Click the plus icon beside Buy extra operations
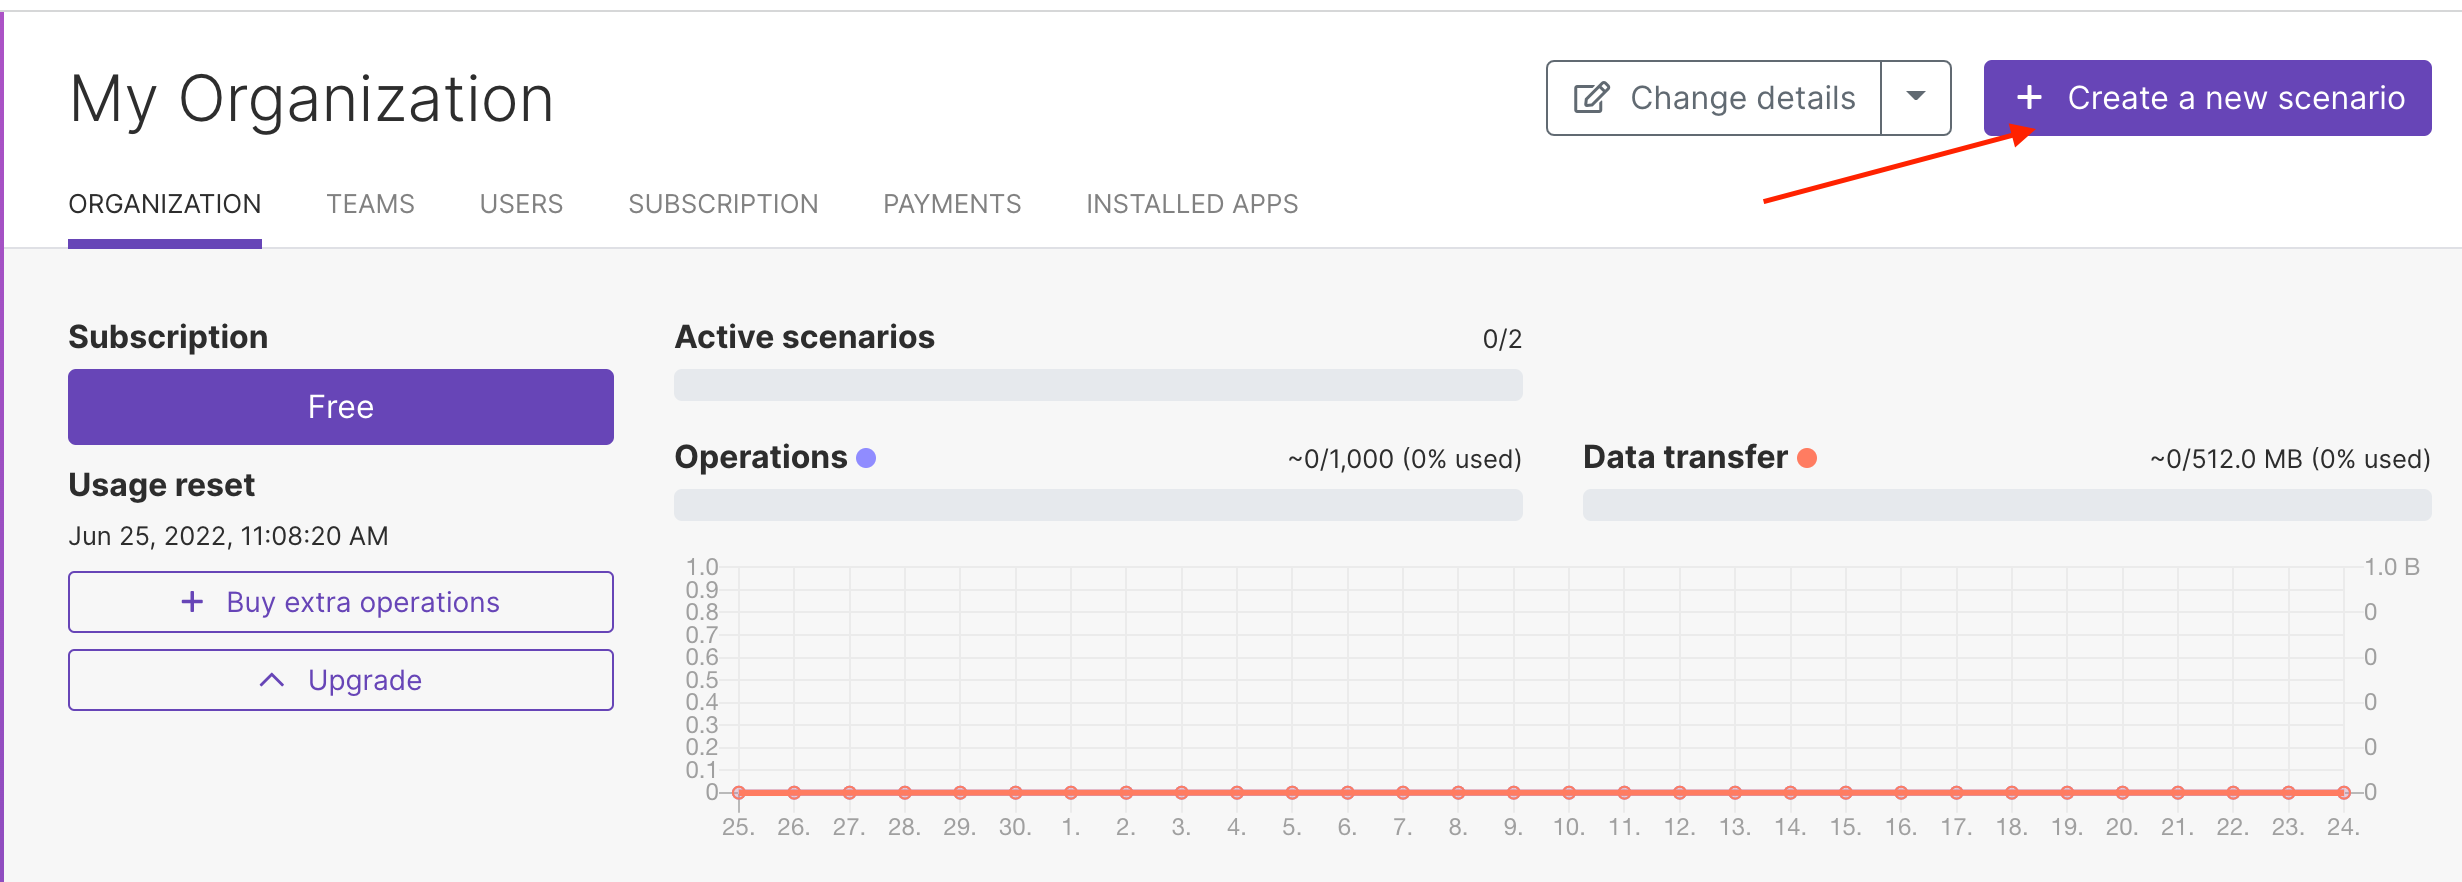The image size is (2462, 882). 192,602
